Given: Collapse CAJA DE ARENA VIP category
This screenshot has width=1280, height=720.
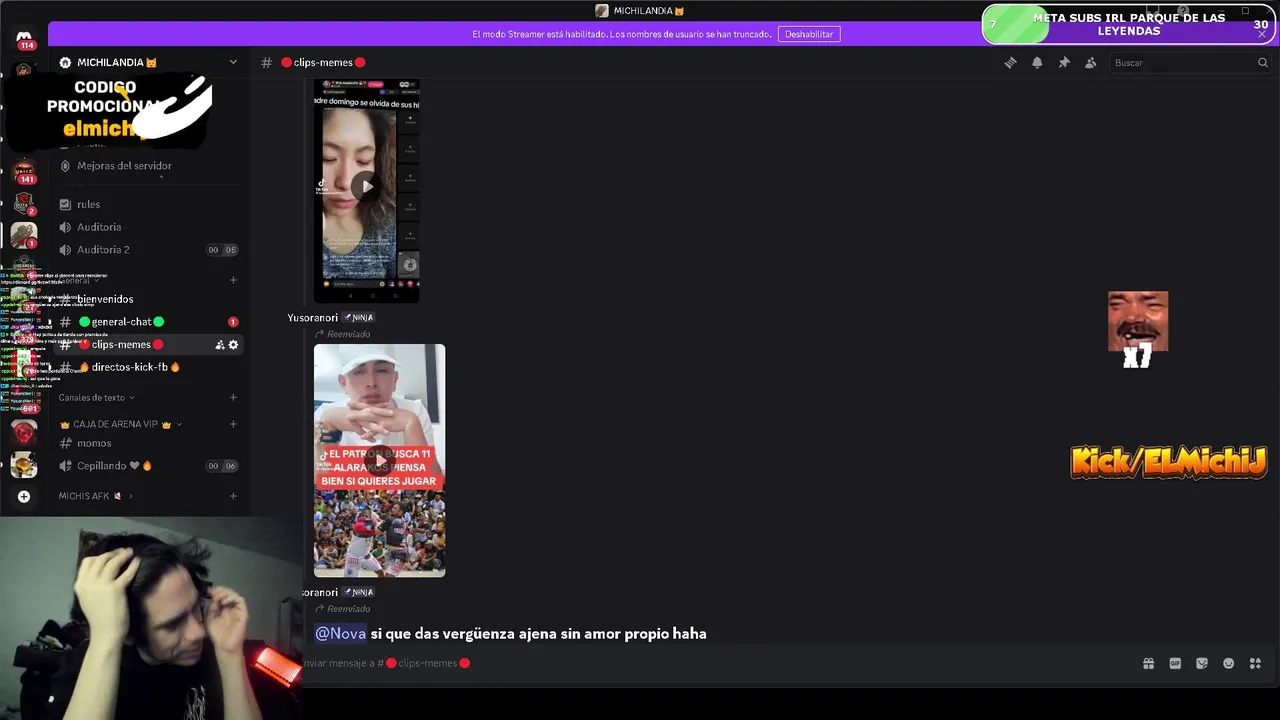Looking at the screenshot, I should (x=121, y=424).
